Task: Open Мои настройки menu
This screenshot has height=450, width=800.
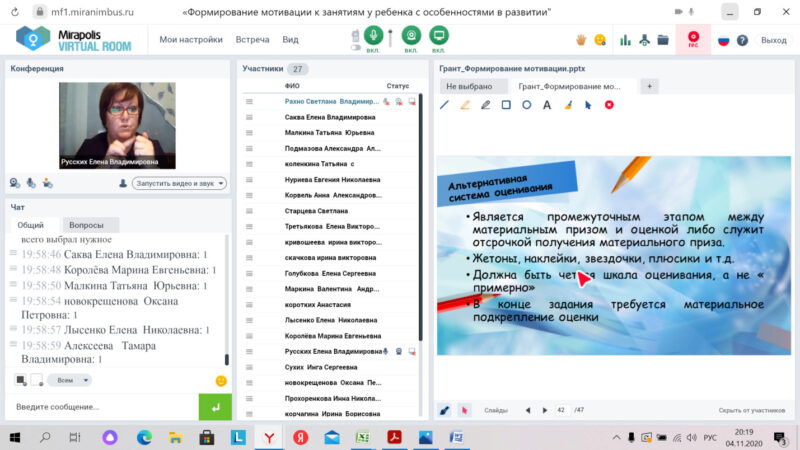Action: (191, 39)
